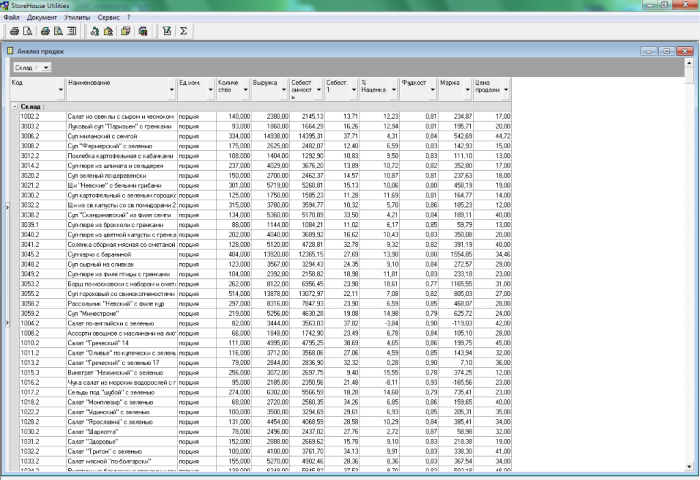Screen dimensions: 700x480
Task: Open the Марка column filter dropdown
Action: 466,90
